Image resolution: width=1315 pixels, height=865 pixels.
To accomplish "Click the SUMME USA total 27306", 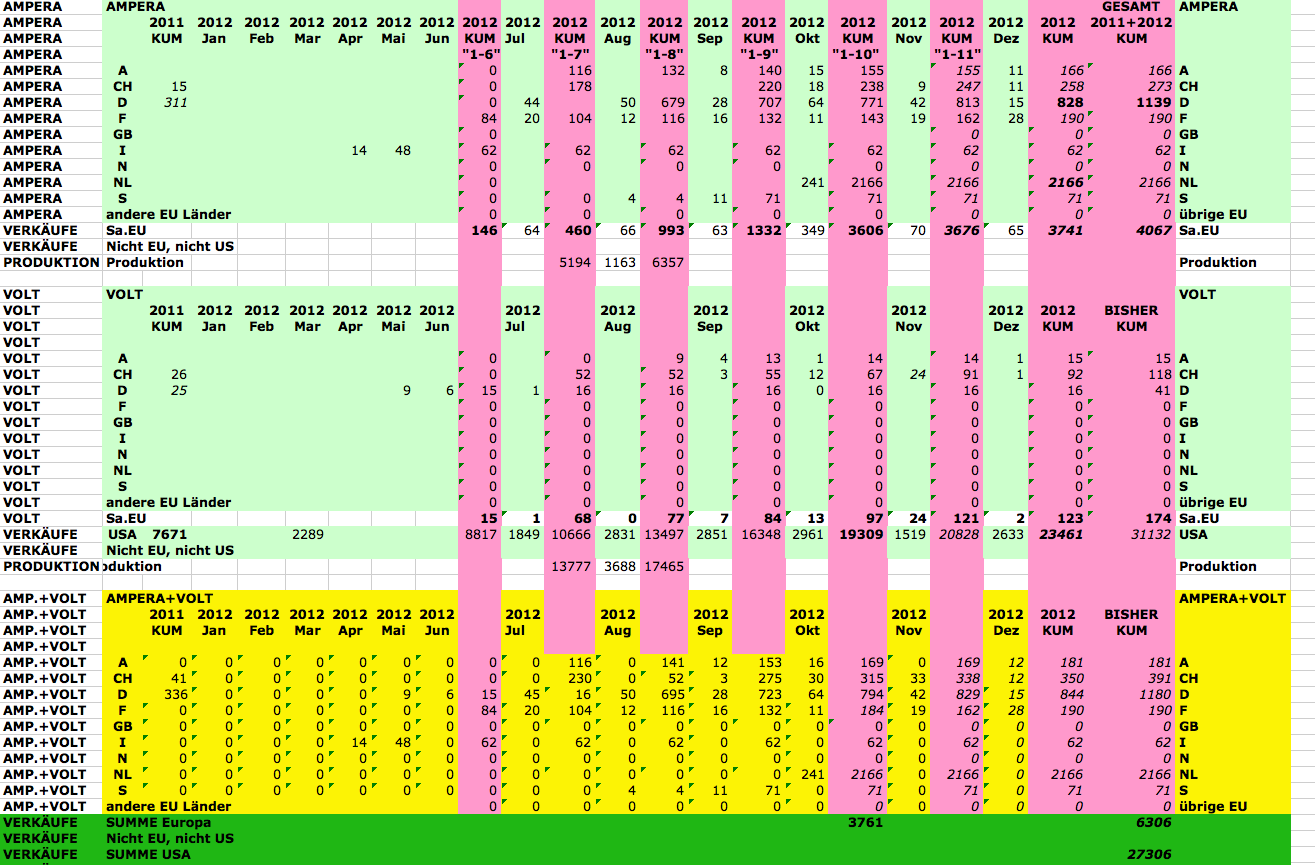I will point(1148,854).
